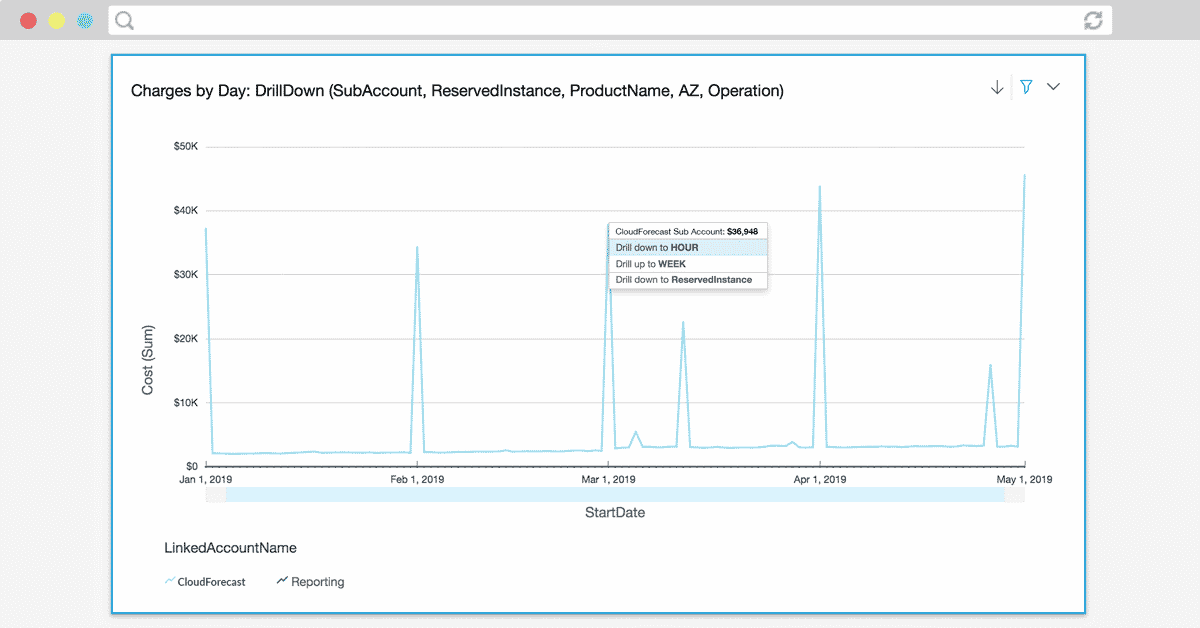The height and width of the screenshot is (628, 1200).
Task: Click the $40K y-axis label
Action: coord(186,211)
